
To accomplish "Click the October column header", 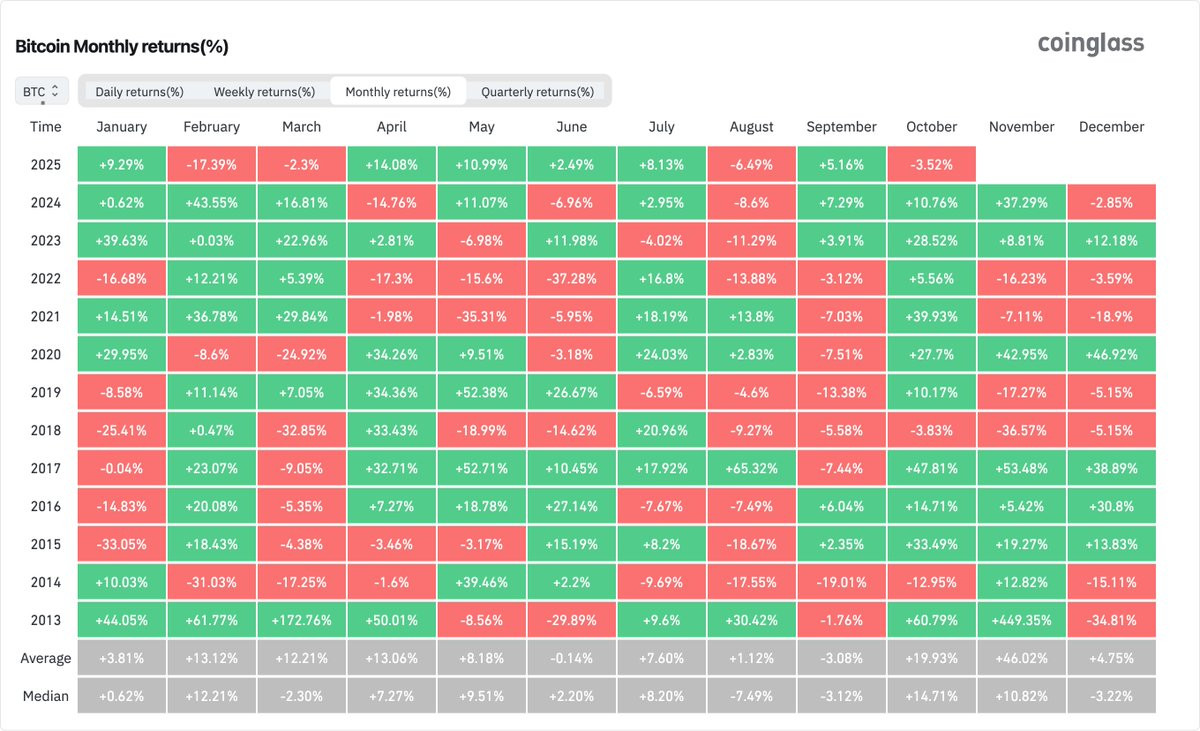I will (931, 127).
